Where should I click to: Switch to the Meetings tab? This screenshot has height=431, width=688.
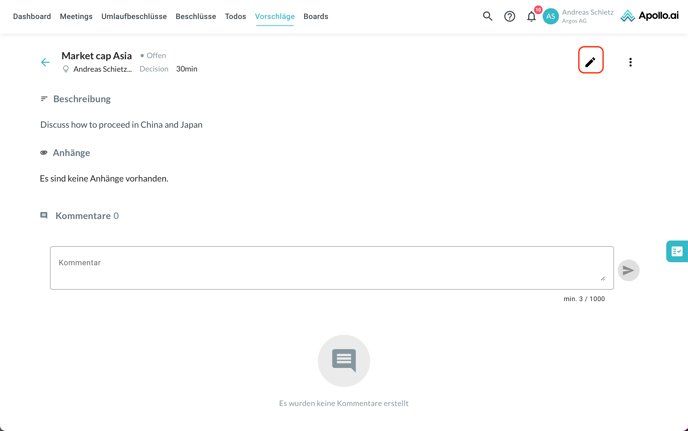tap(76, 16)
